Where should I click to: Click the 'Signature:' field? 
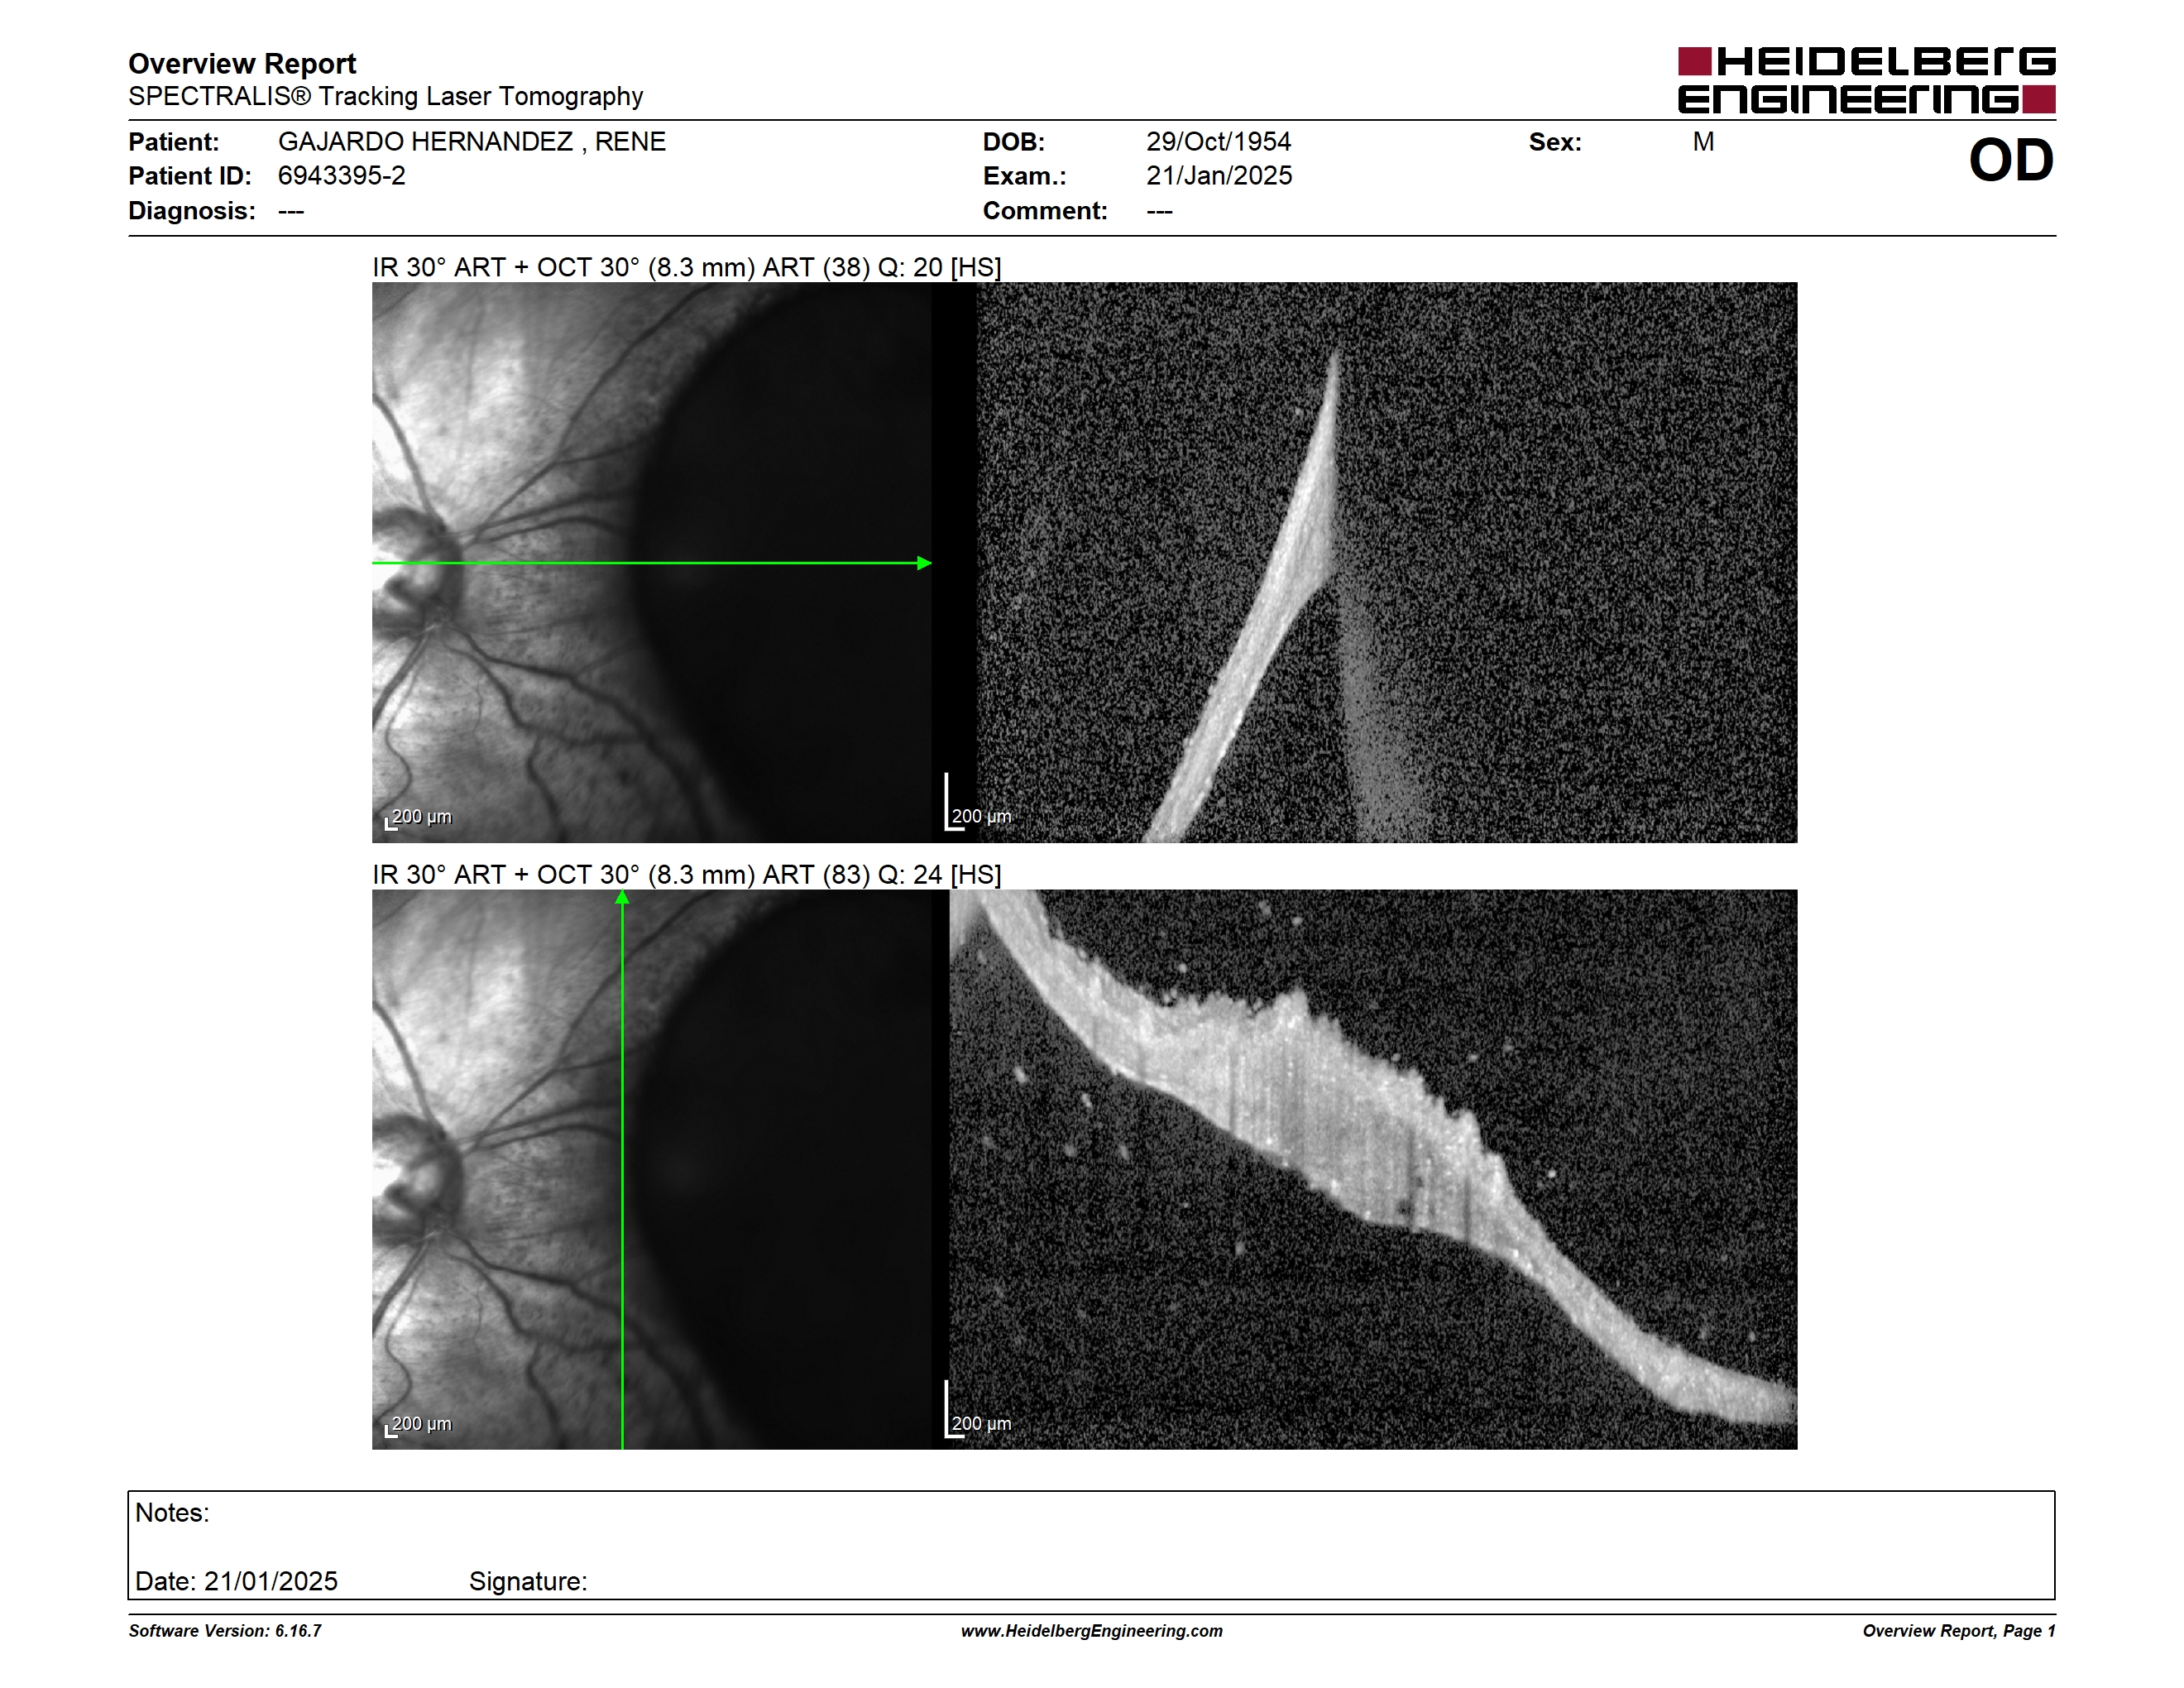click(x=528, y=1582)
